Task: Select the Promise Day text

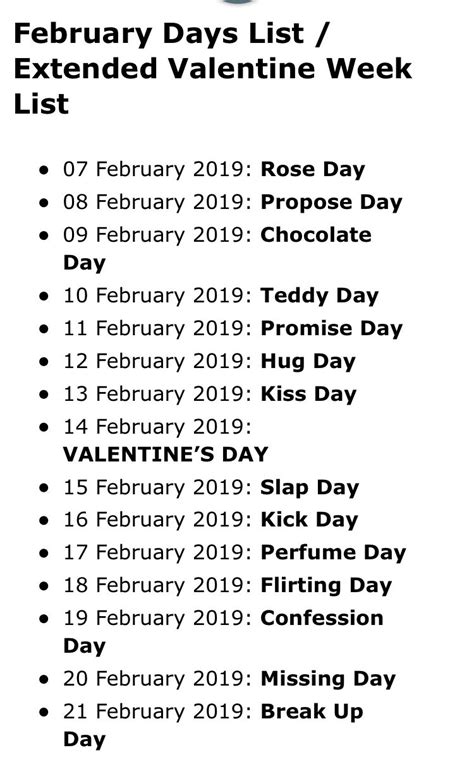Action: (x=331, y=328)
